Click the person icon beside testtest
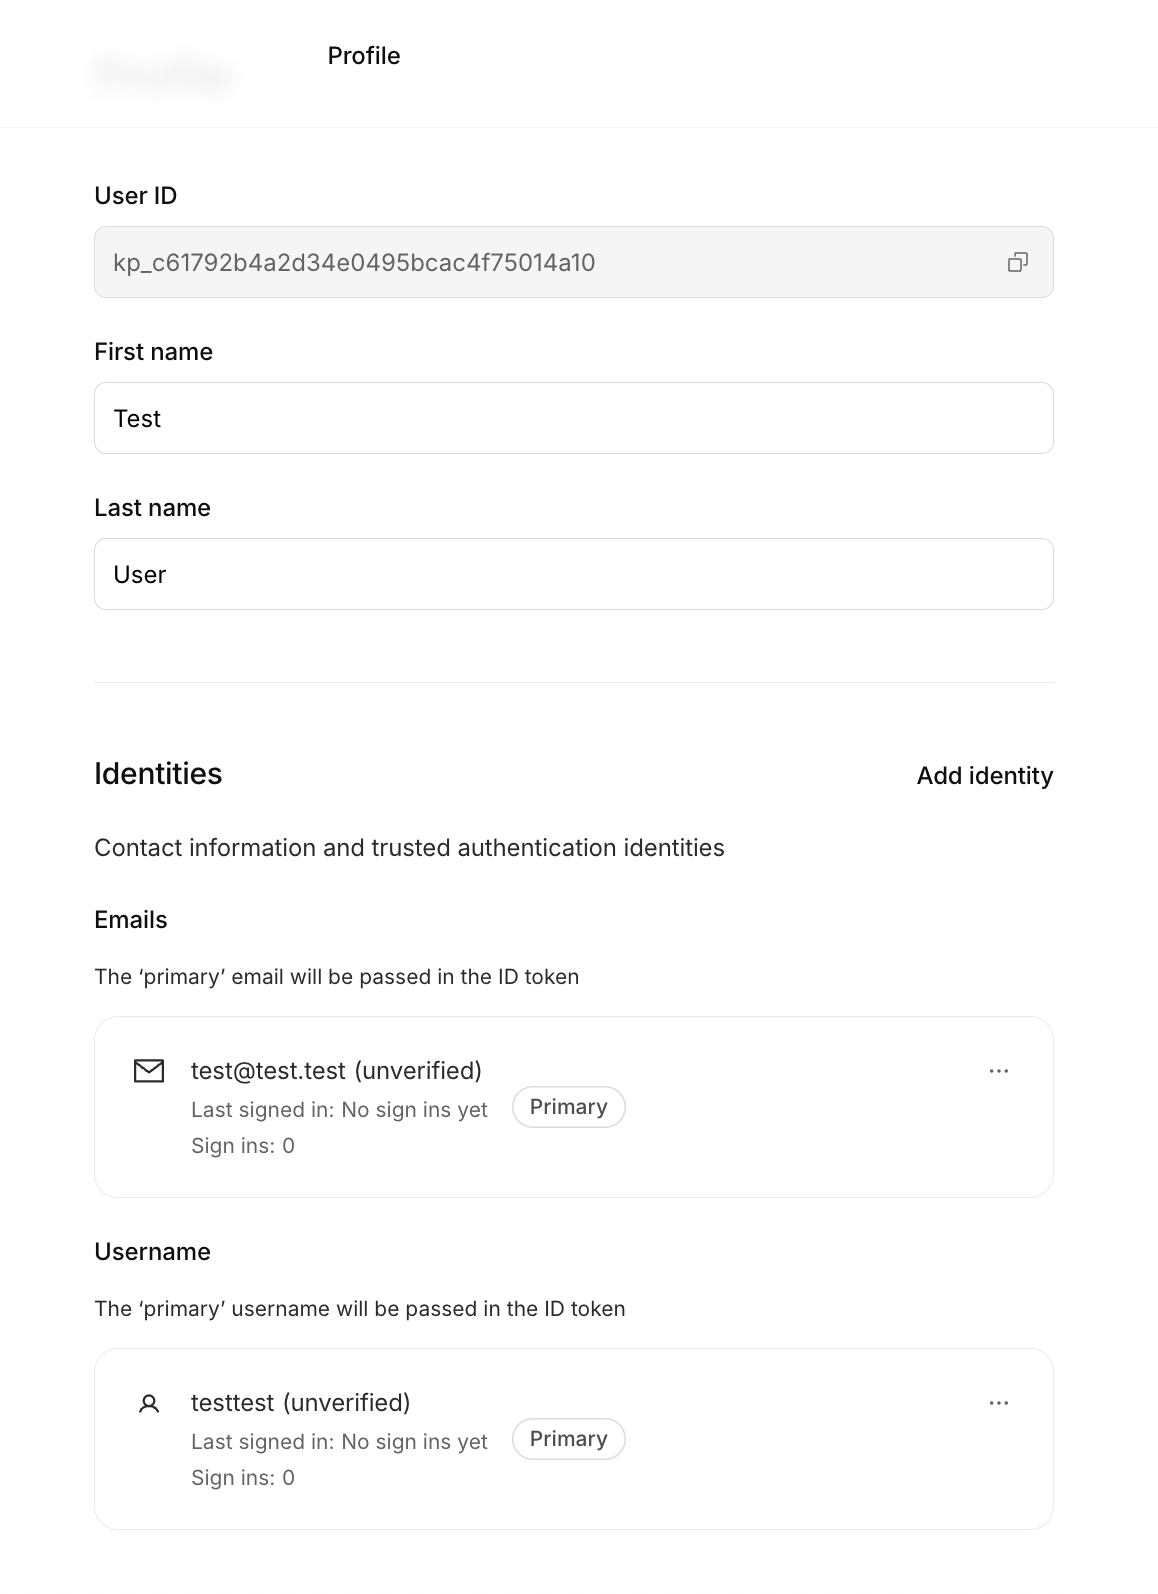This screenshot has height=1594, width=1158. (x=149, y=1404)
